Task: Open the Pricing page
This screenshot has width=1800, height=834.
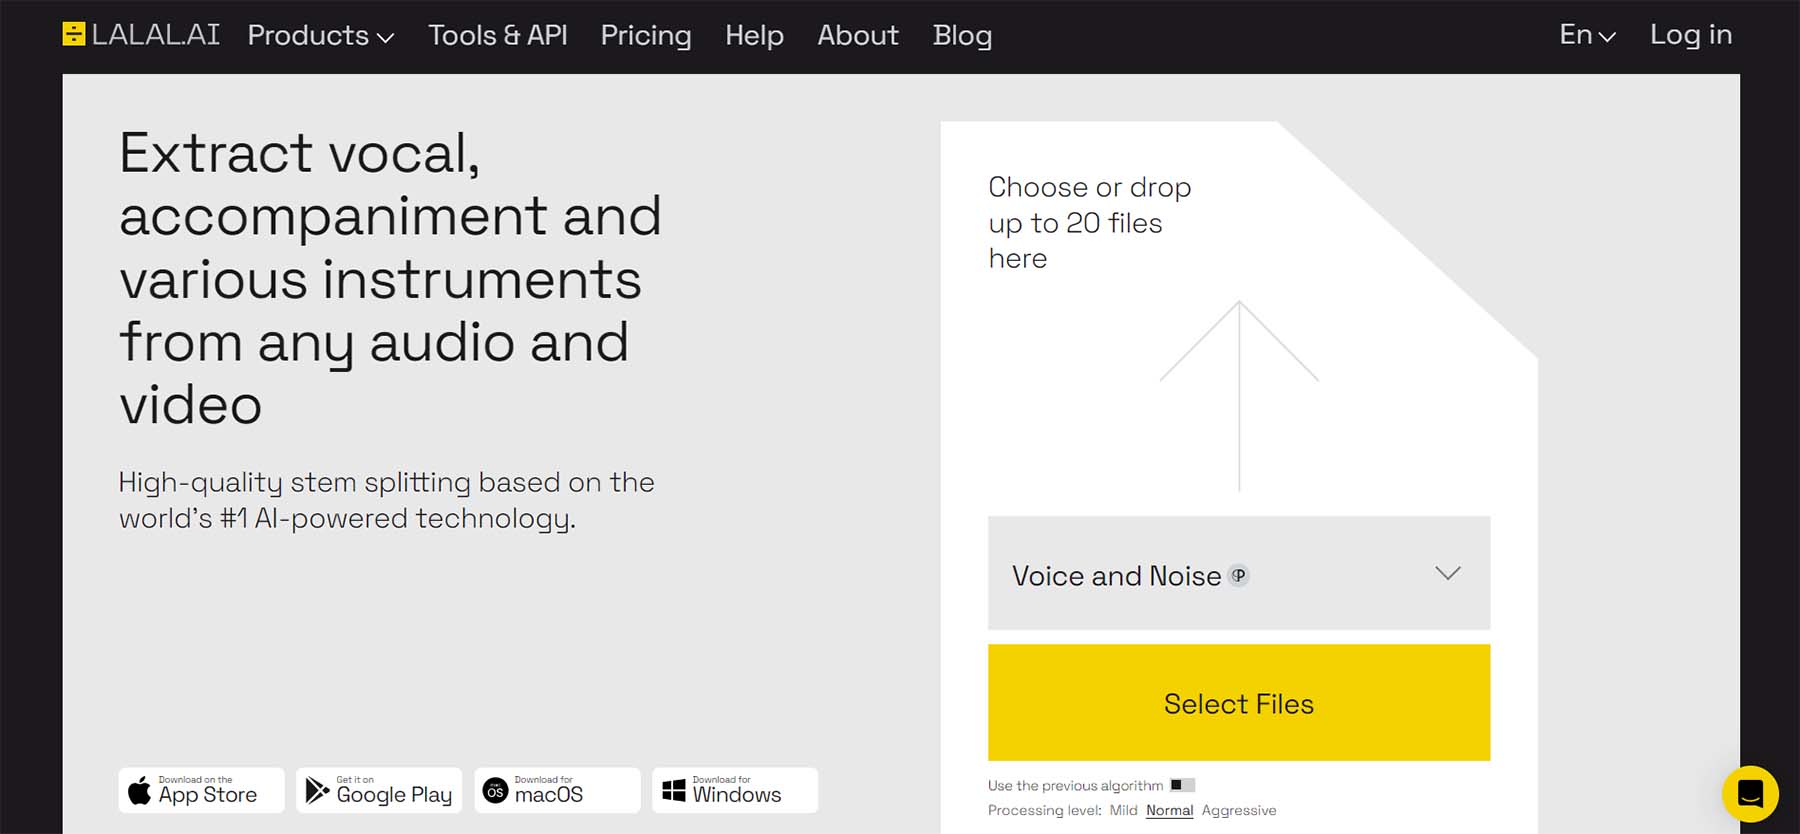Action: (x=646, y=35)
